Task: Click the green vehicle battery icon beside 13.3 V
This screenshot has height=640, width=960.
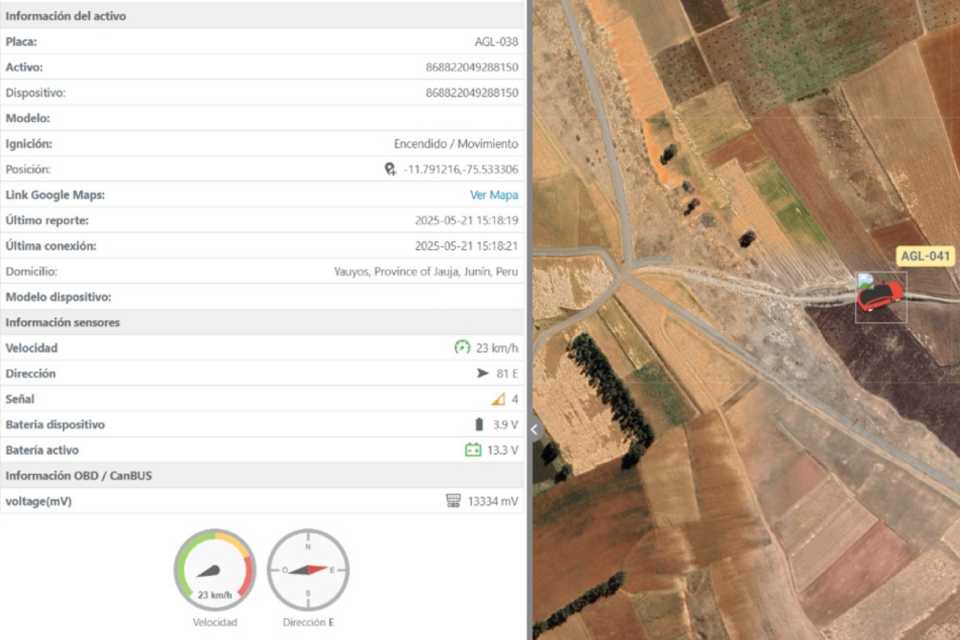Action: tap(473, 450)
